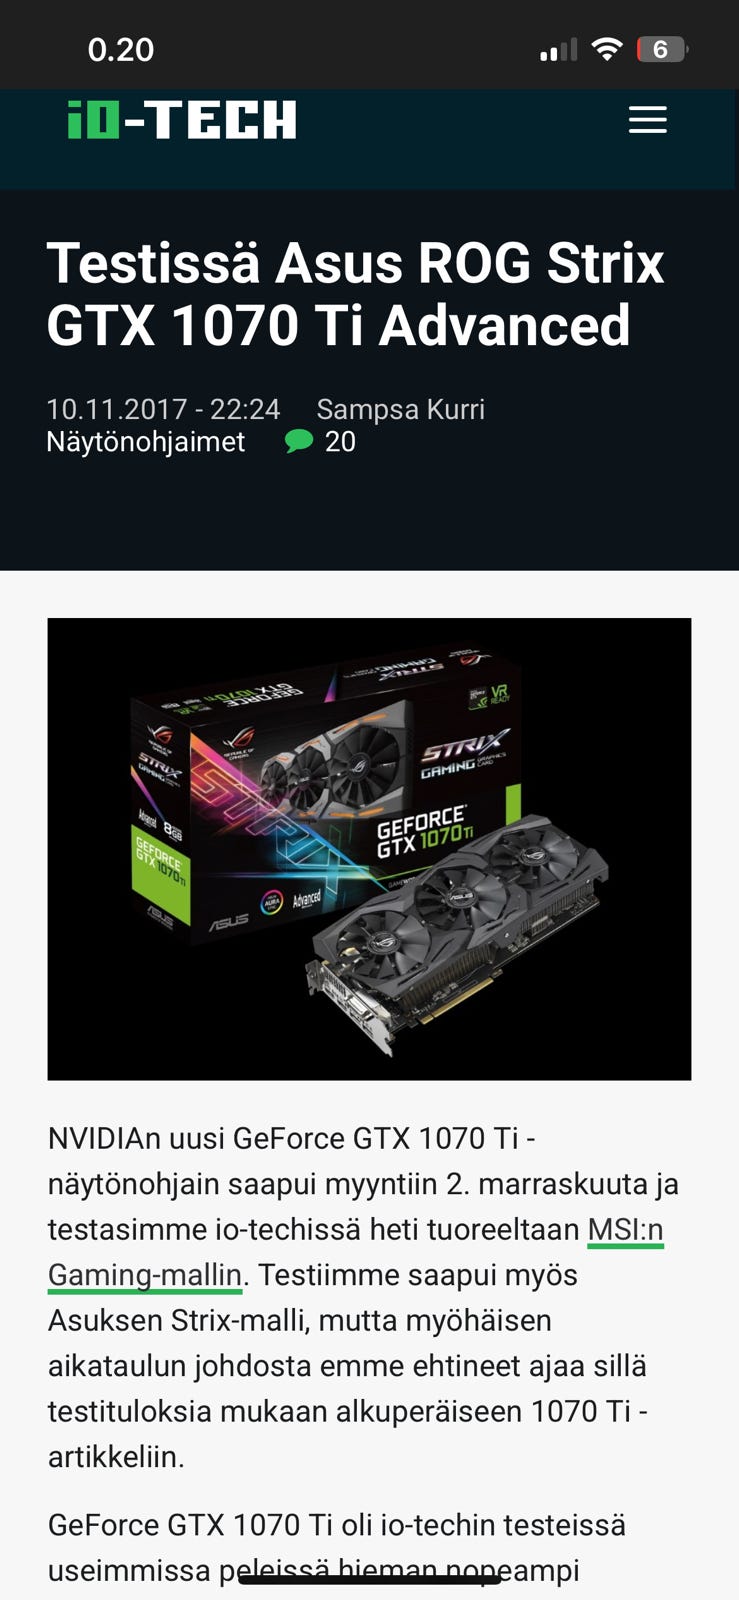Tap the io-tech logo
739x1600 pixels.
(x=182, y=120)
